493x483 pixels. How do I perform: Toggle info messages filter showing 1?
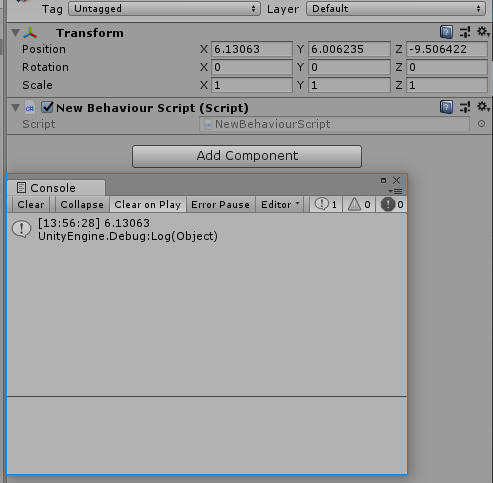(x=326, y=204)
